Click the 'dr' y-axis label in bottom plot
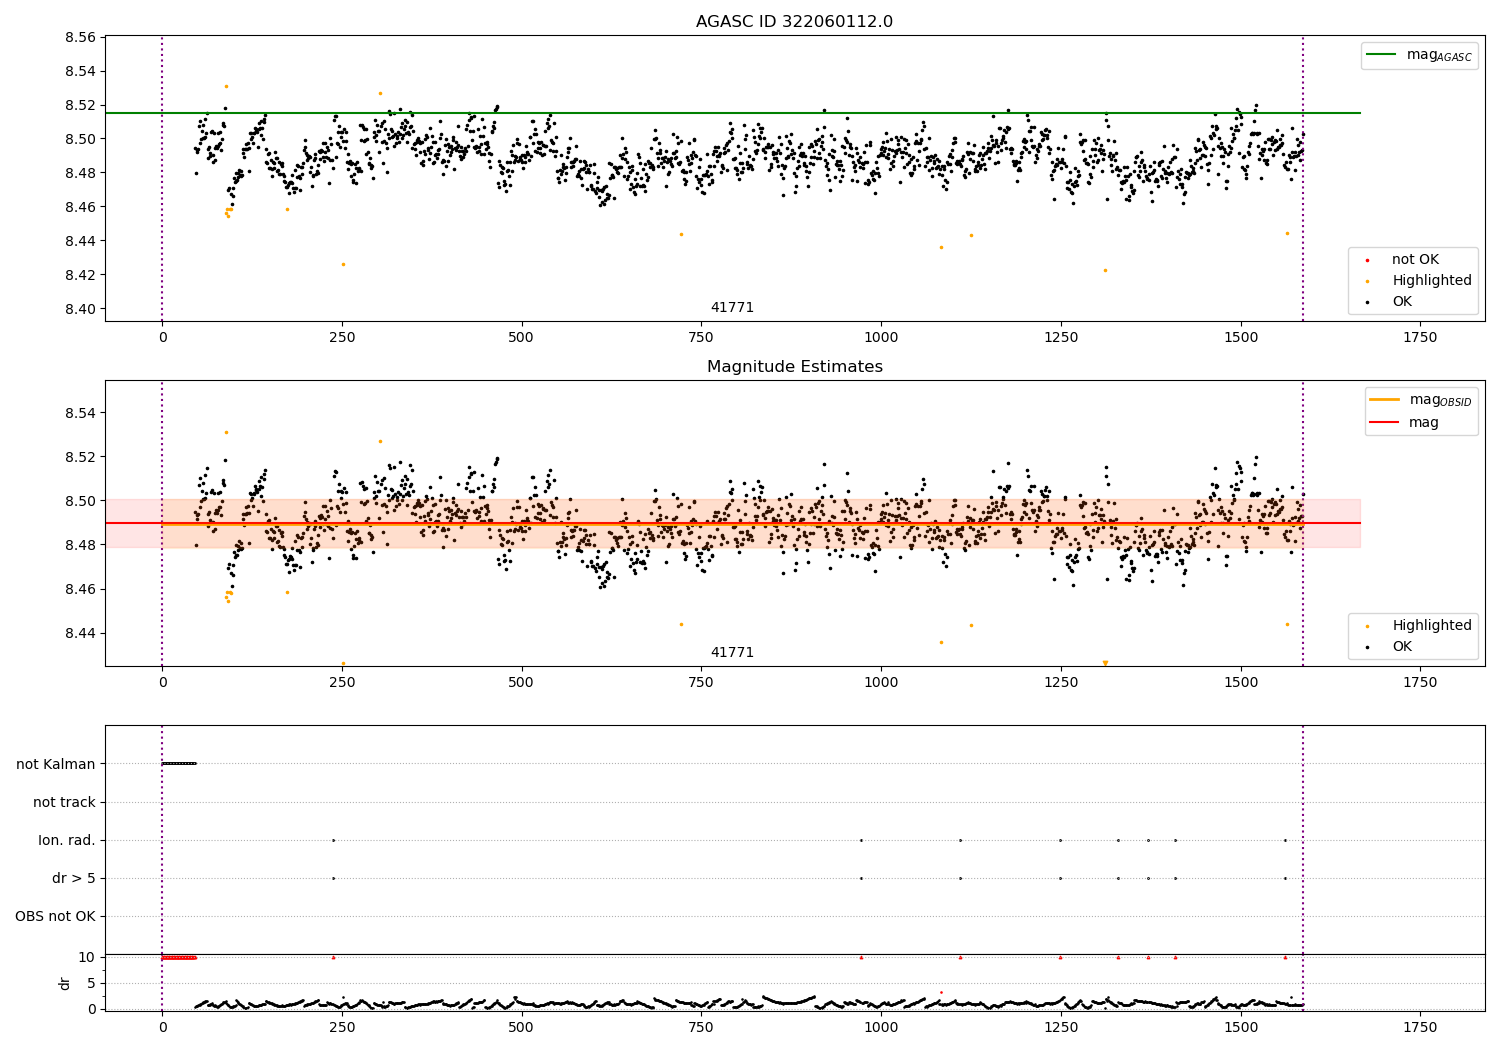The height and width of the screenshot is (1050, 1500). [65, 983]
